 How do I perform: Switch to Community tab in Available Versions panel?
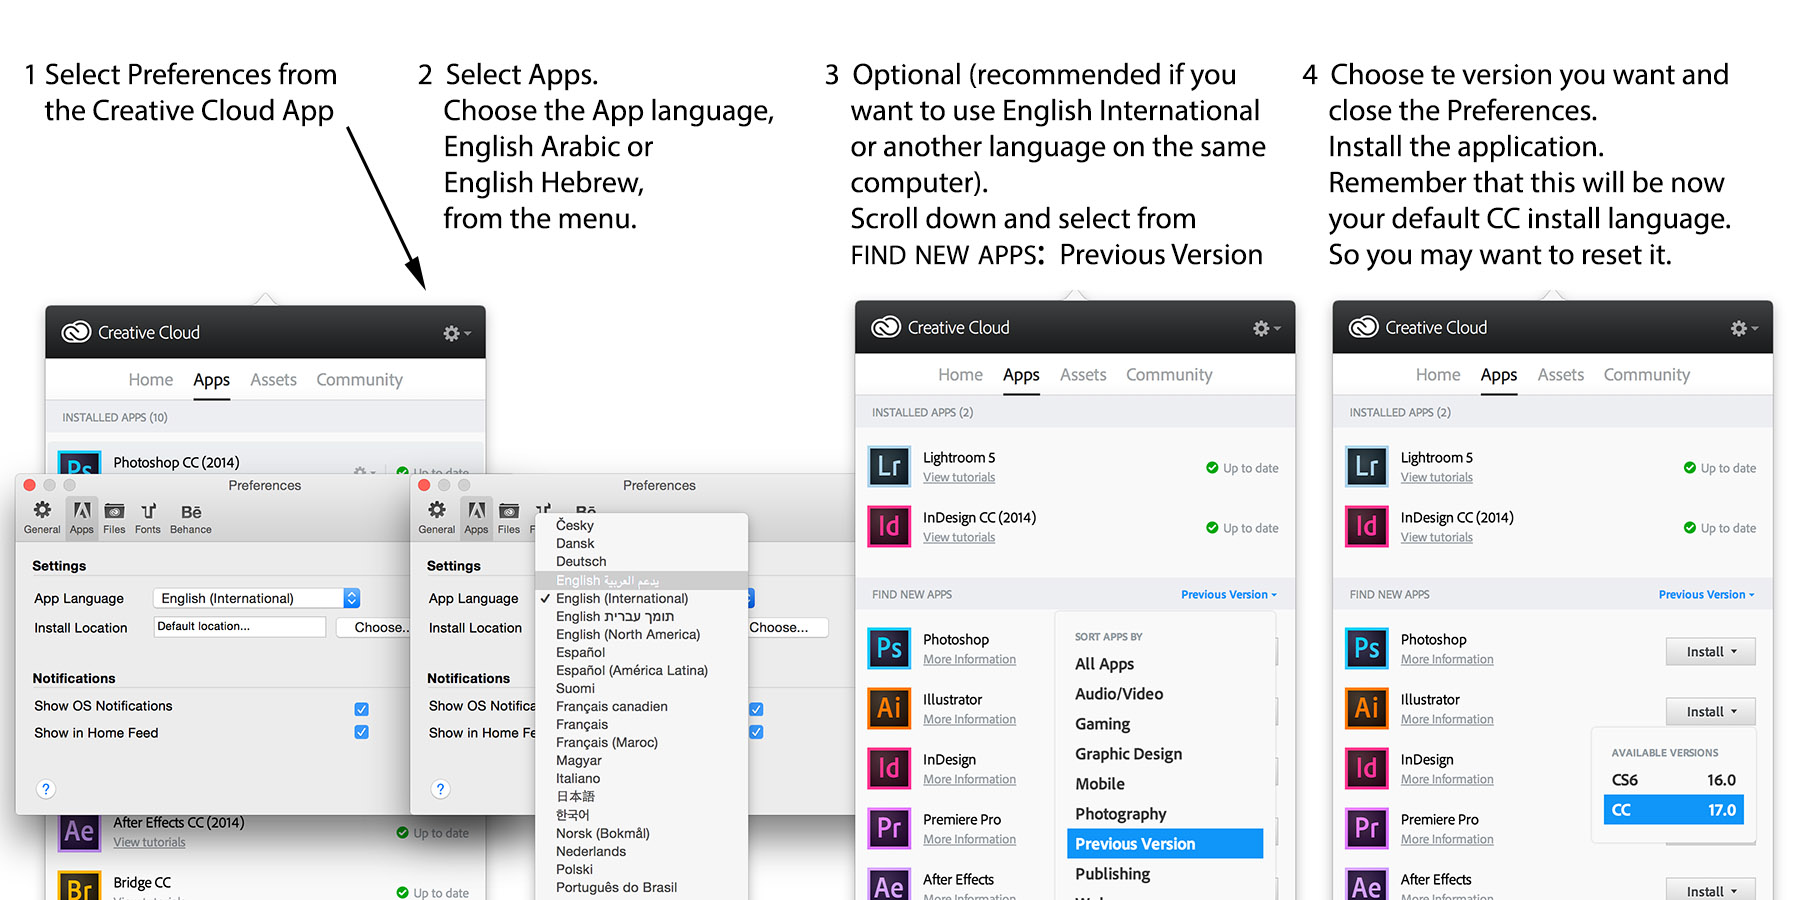tap(1647, 375)
